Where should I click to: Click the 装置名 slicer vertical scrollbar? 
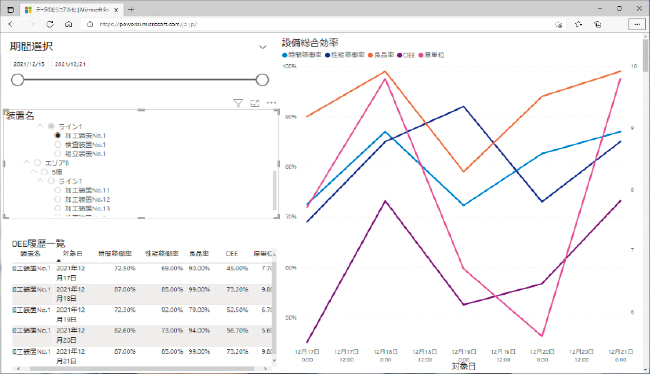(274, 190)
